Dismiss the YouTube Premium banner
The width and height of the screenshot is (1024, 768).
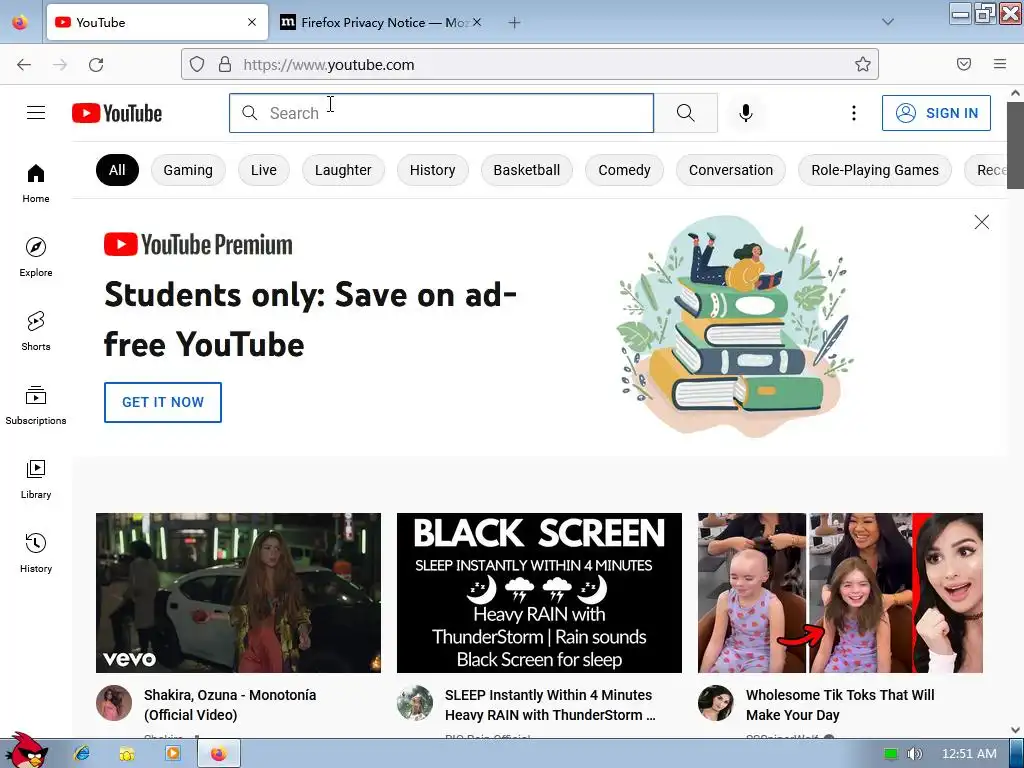pyautogui.click(x=982, y=222)
